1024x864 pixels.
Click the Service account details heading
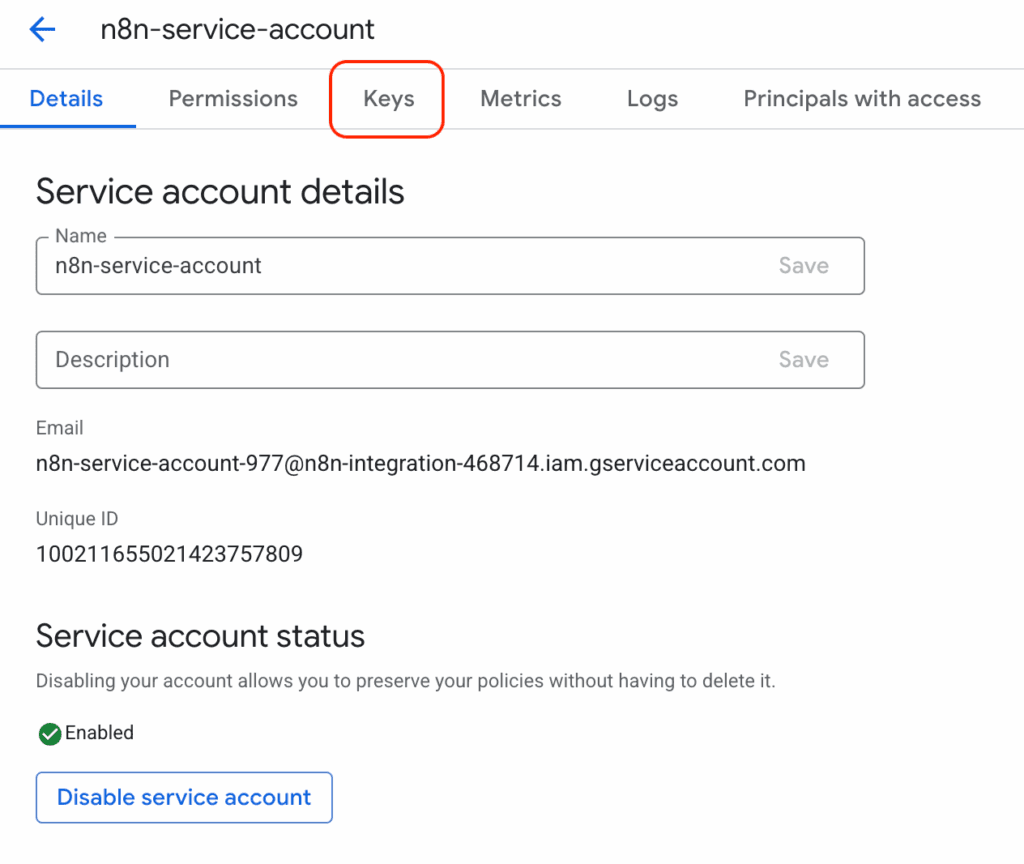220,191
